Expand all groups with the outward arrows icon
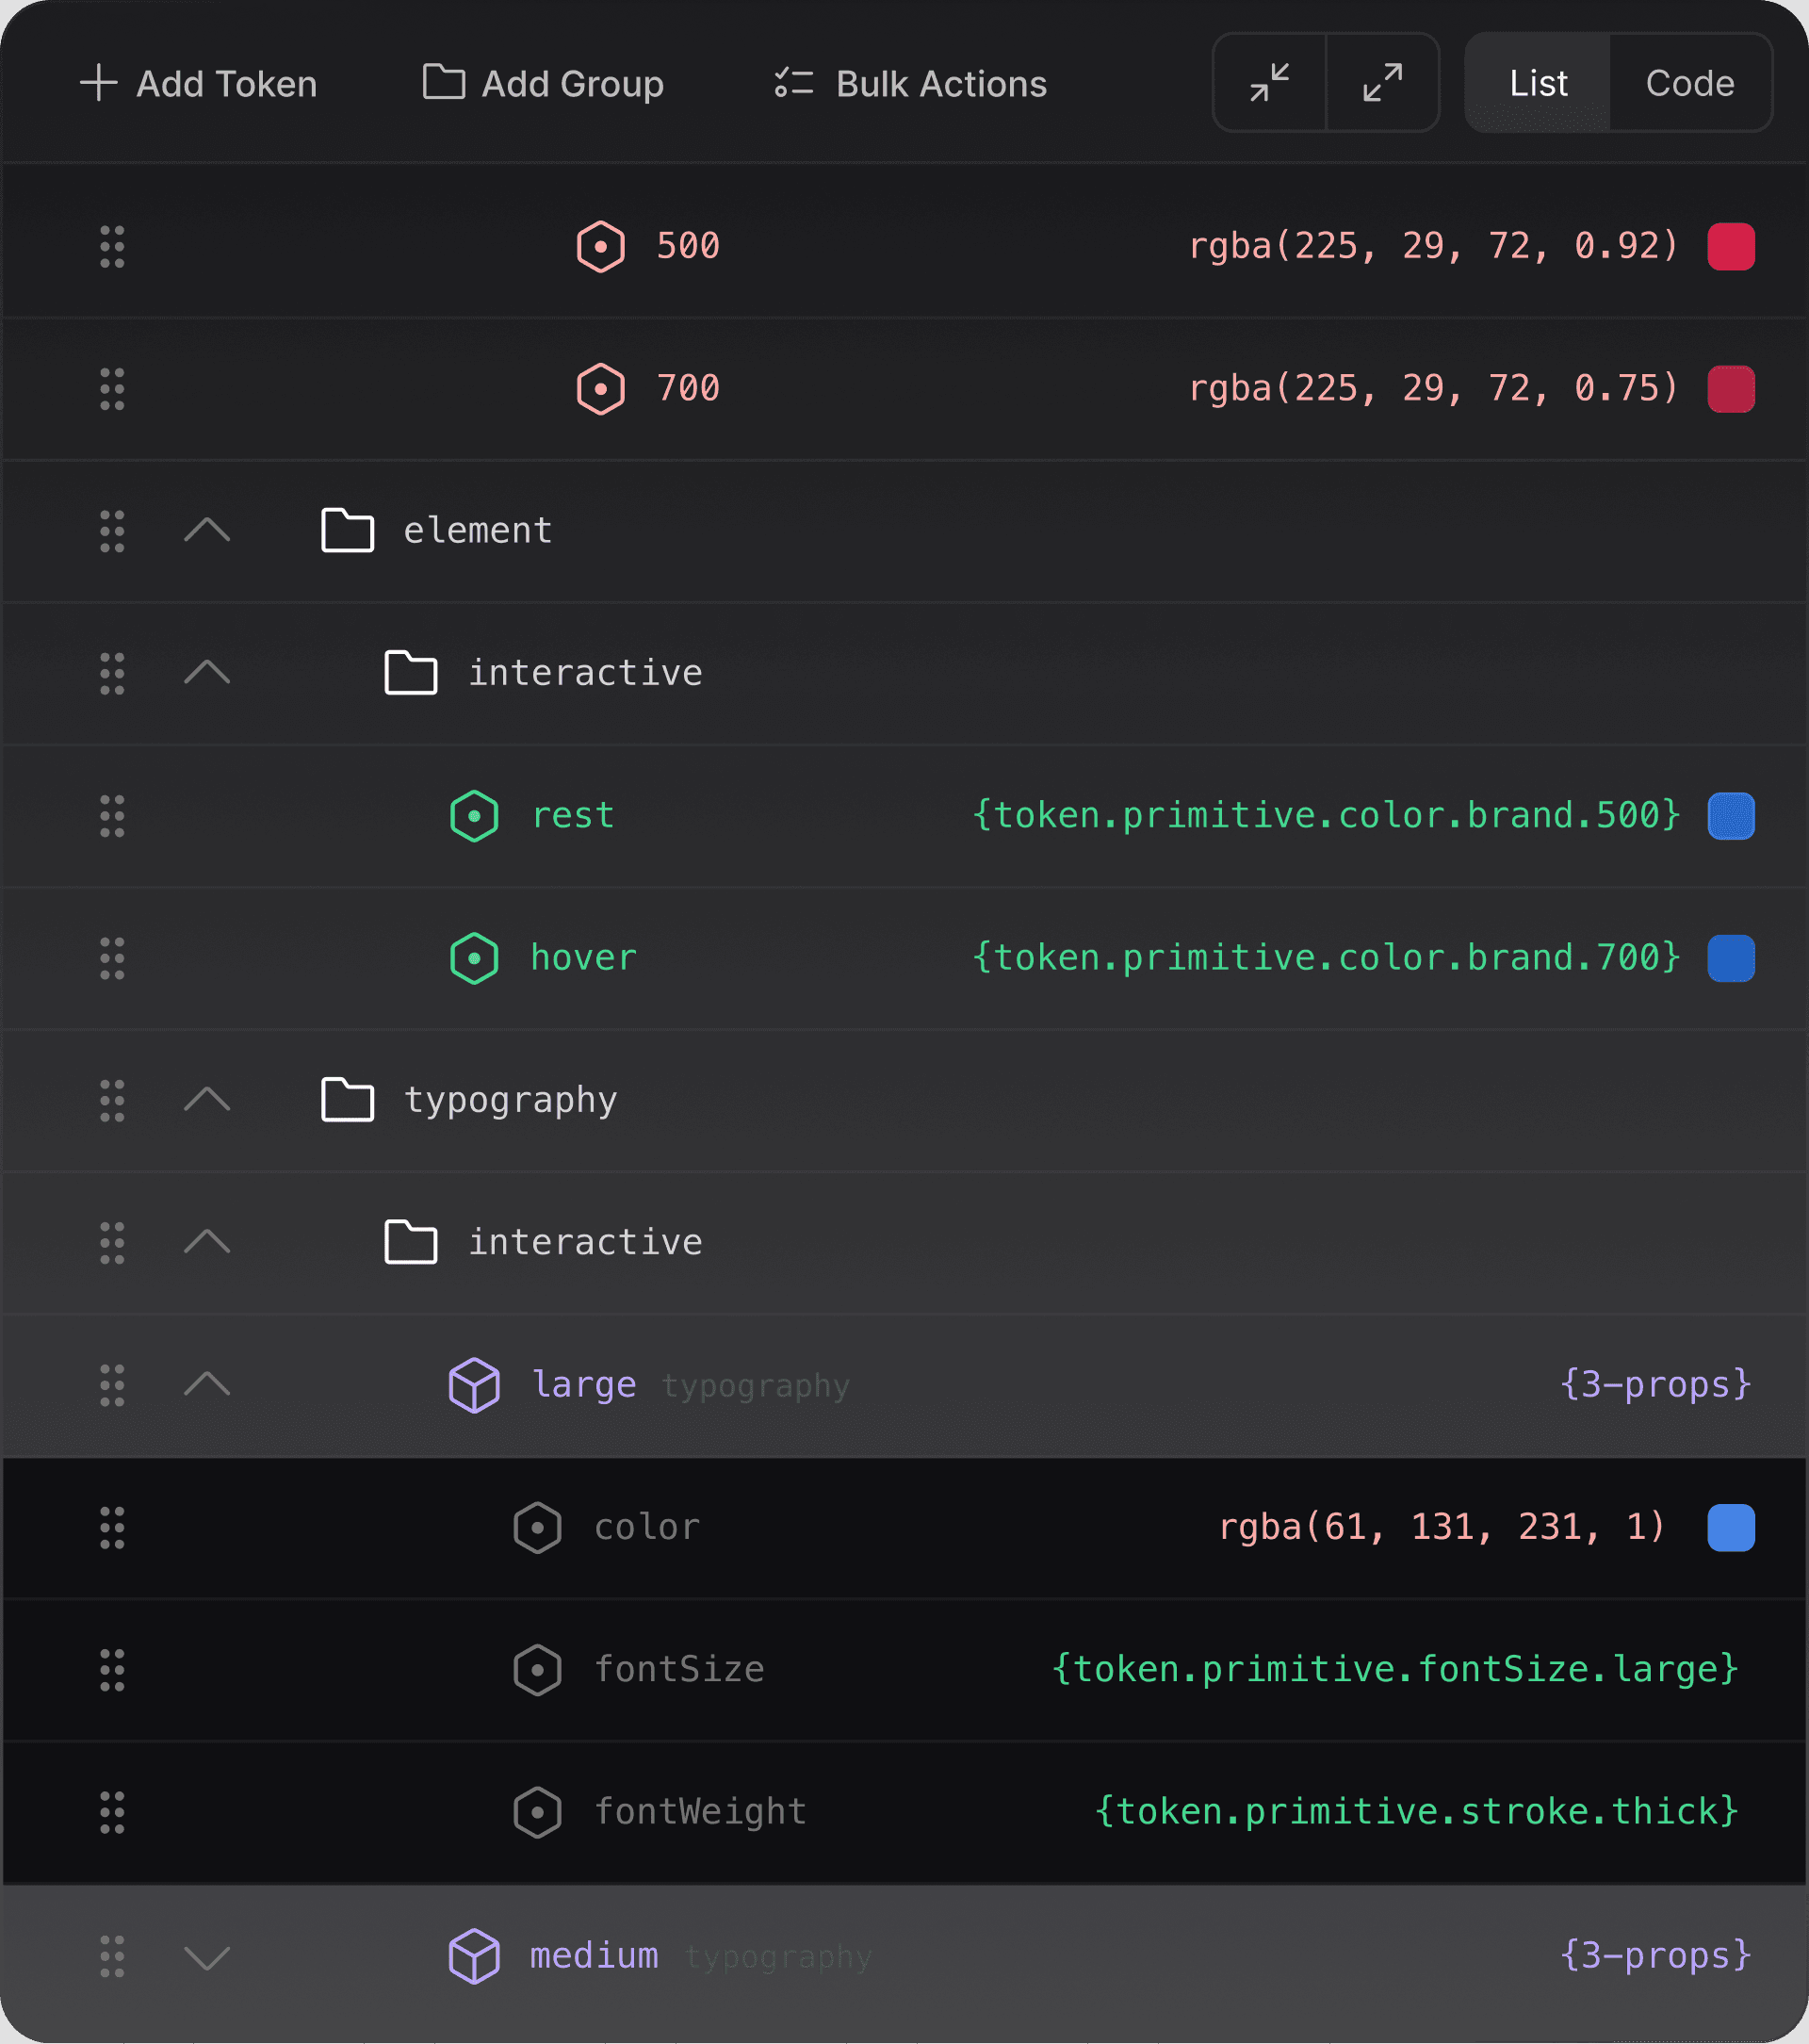The image size is (1809, 2044). pyautogui.click(x=1383, y=83)
